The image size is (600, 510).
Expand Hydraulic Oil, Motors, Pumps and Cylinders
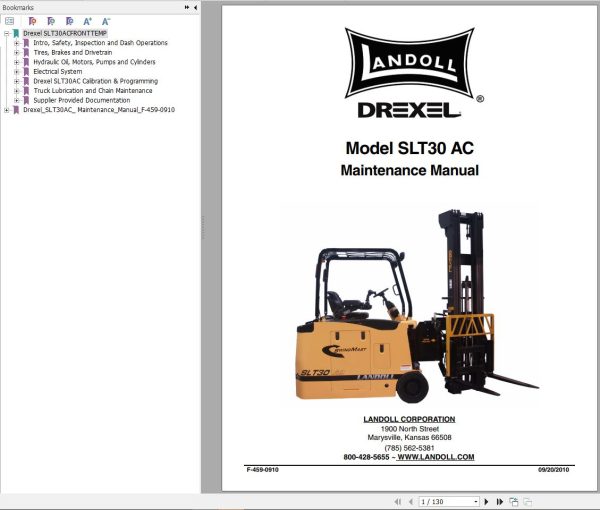(x=16, y=62)
